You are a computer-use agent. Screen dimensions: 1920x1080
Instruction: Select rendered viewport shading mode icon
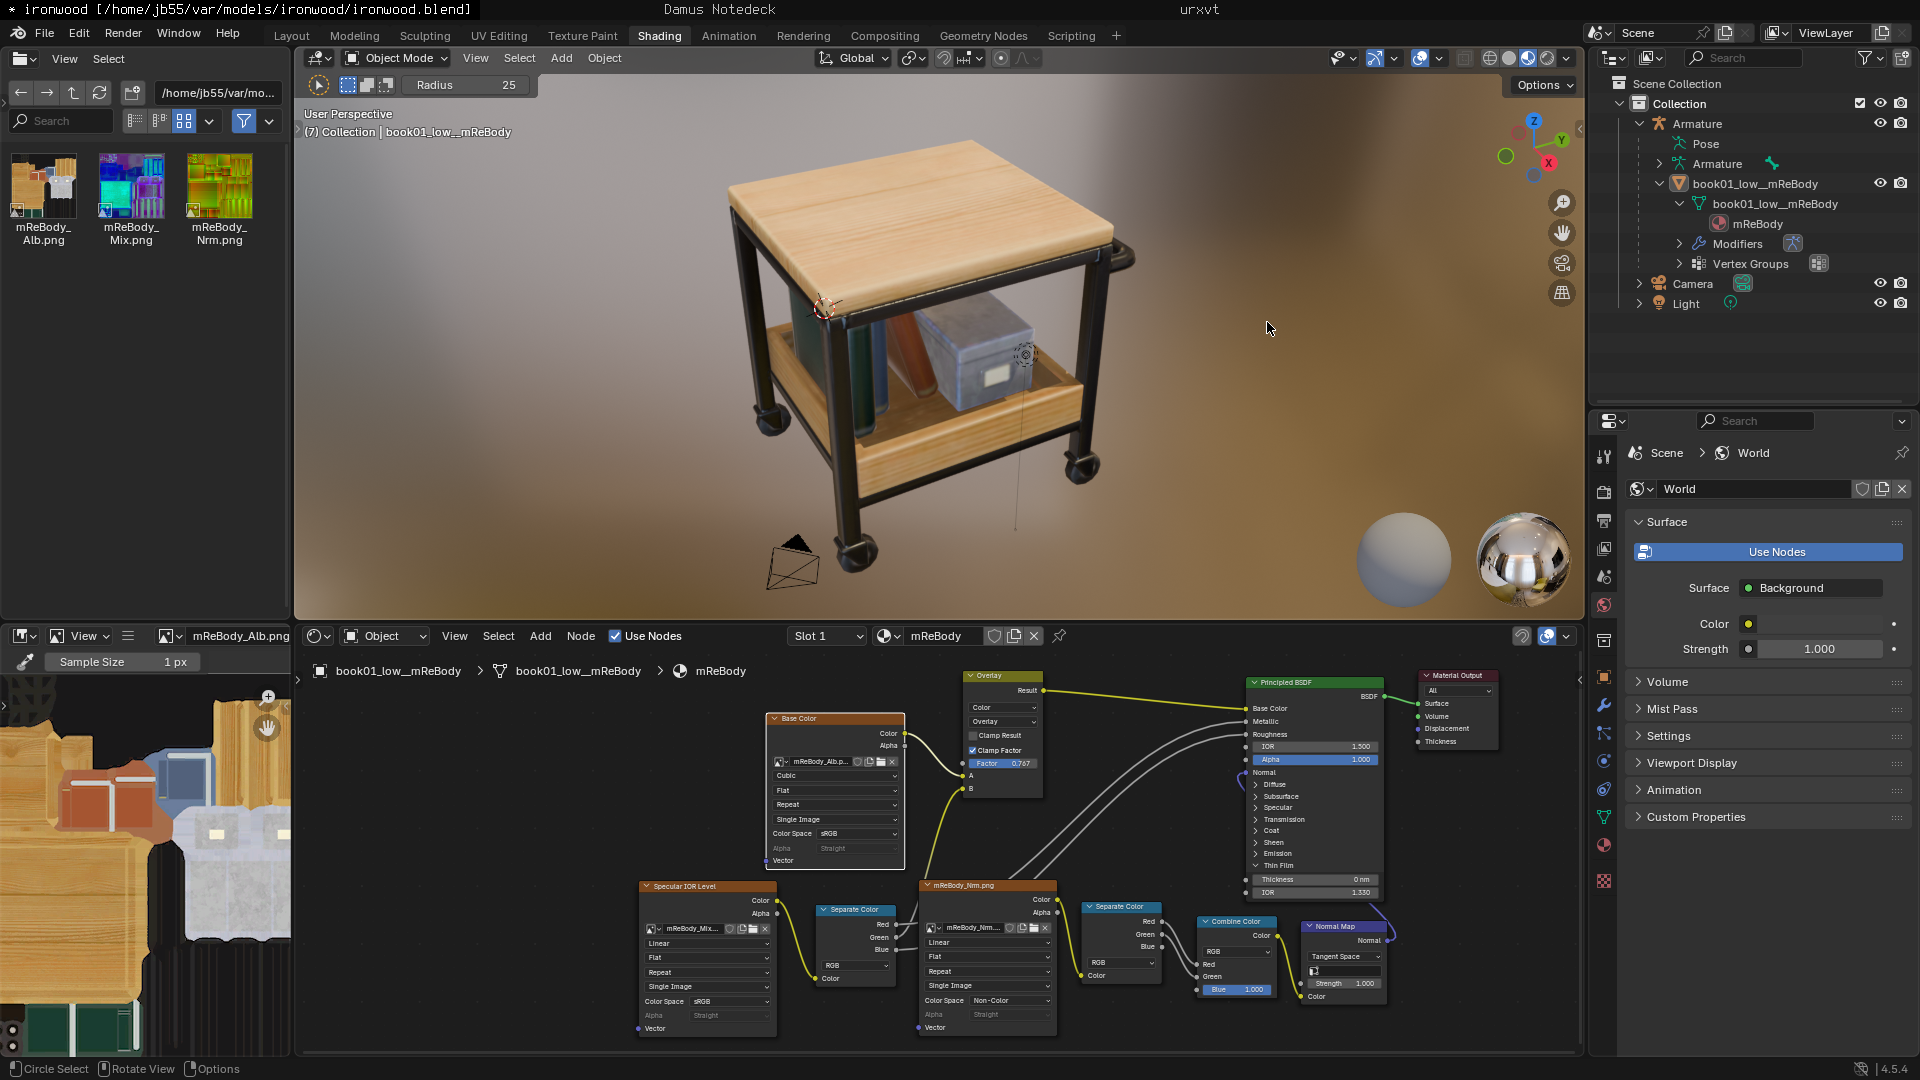(x=1547, y=58)
